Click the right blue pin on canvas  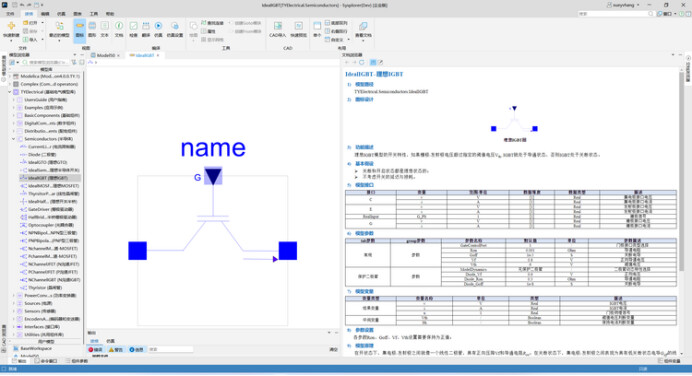(x=288, y=251)
